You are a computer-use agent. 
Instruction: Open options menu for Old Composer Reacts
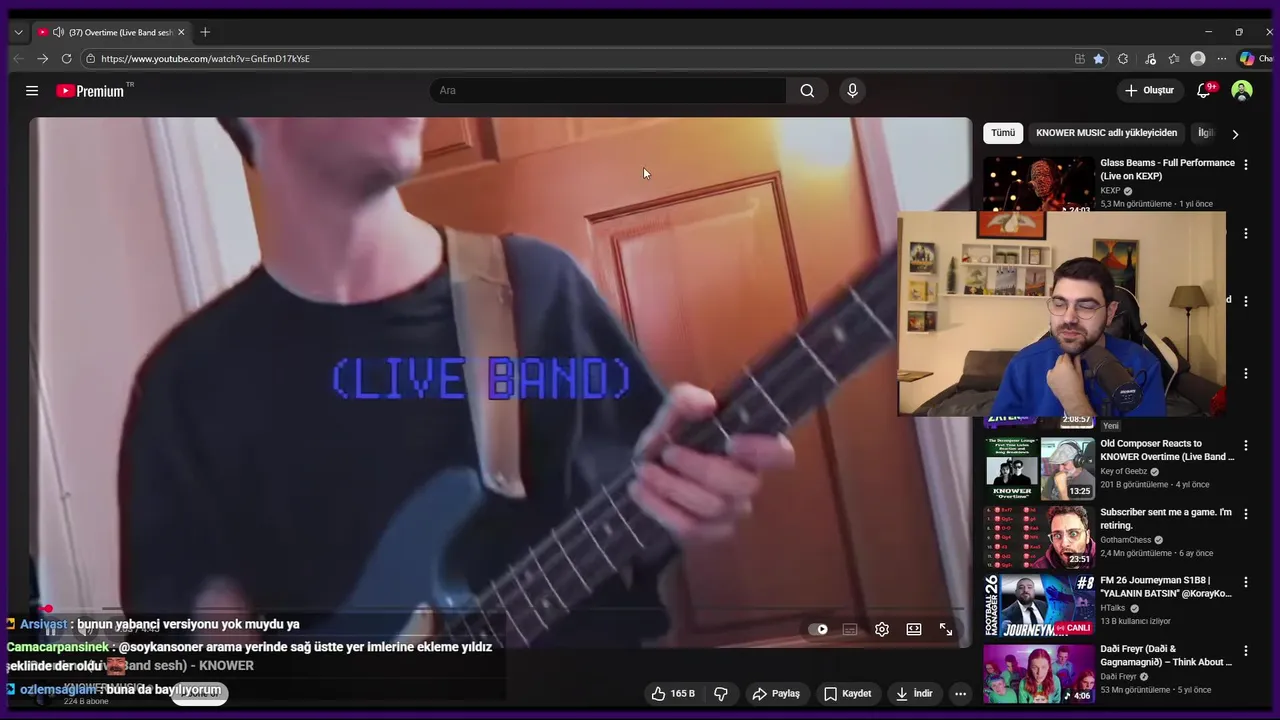coord(1246,445)
